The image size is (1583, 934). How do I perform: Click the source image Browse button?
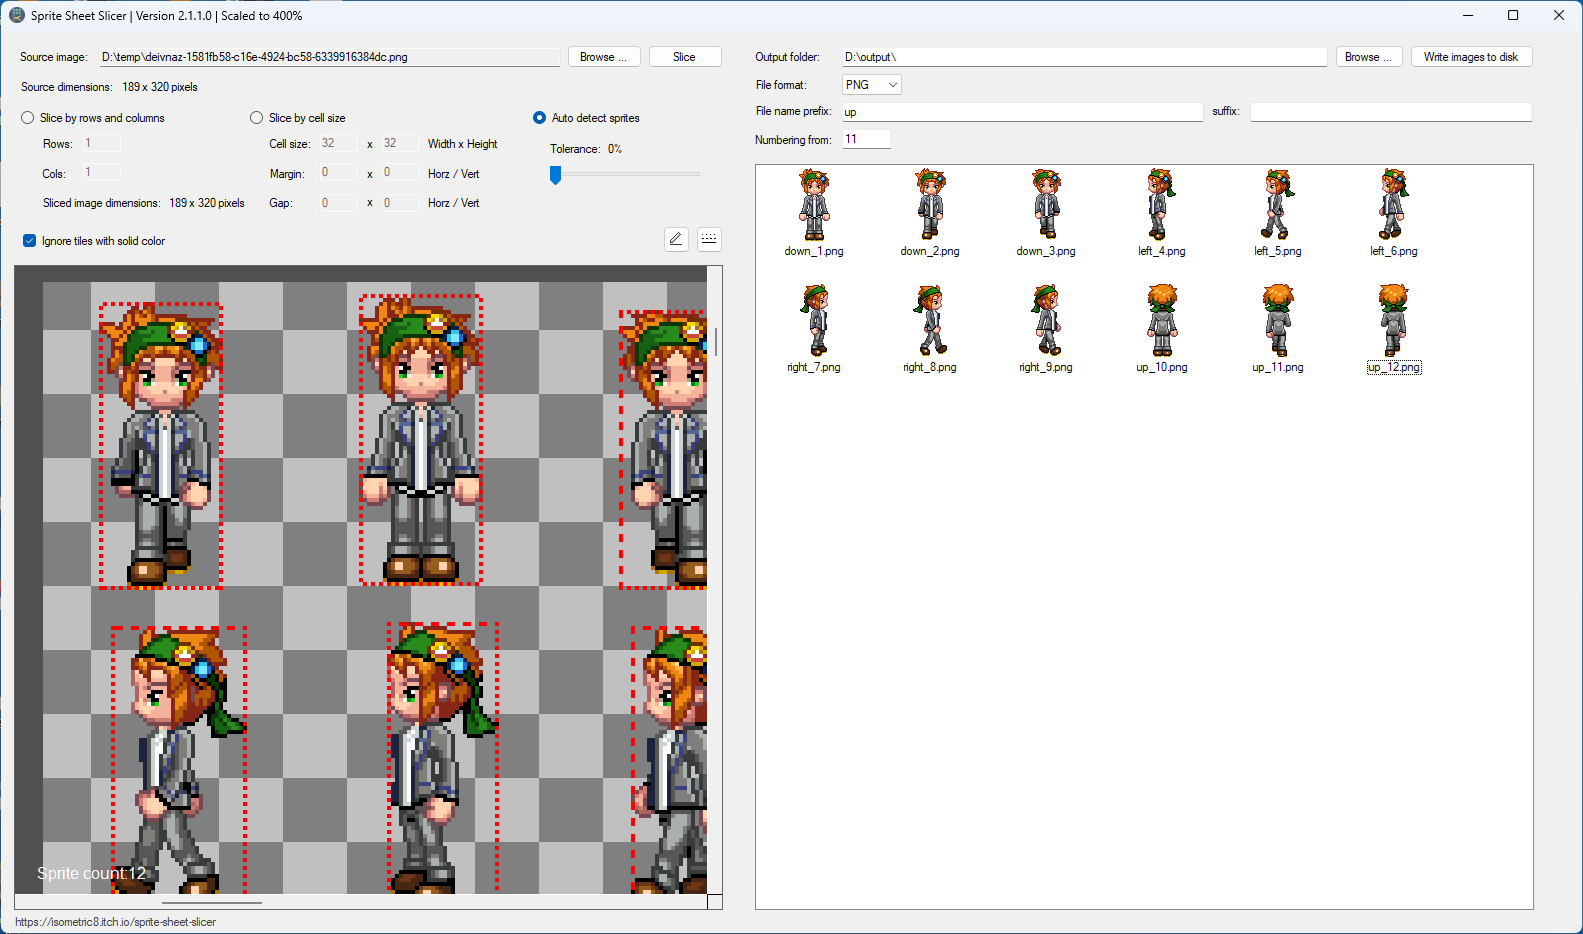pos(604,57)
